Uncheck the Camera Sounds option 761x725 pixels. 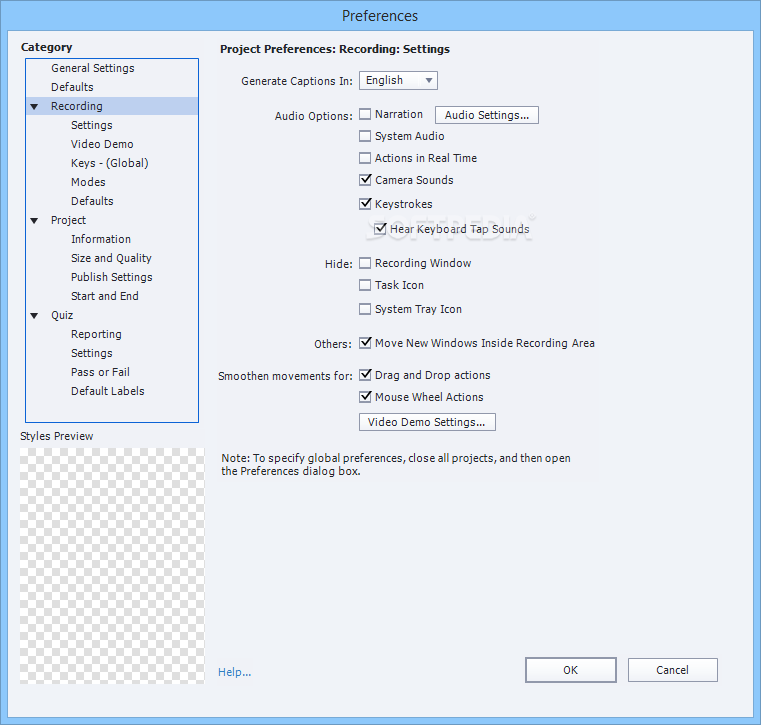click(x=365, y=180)
